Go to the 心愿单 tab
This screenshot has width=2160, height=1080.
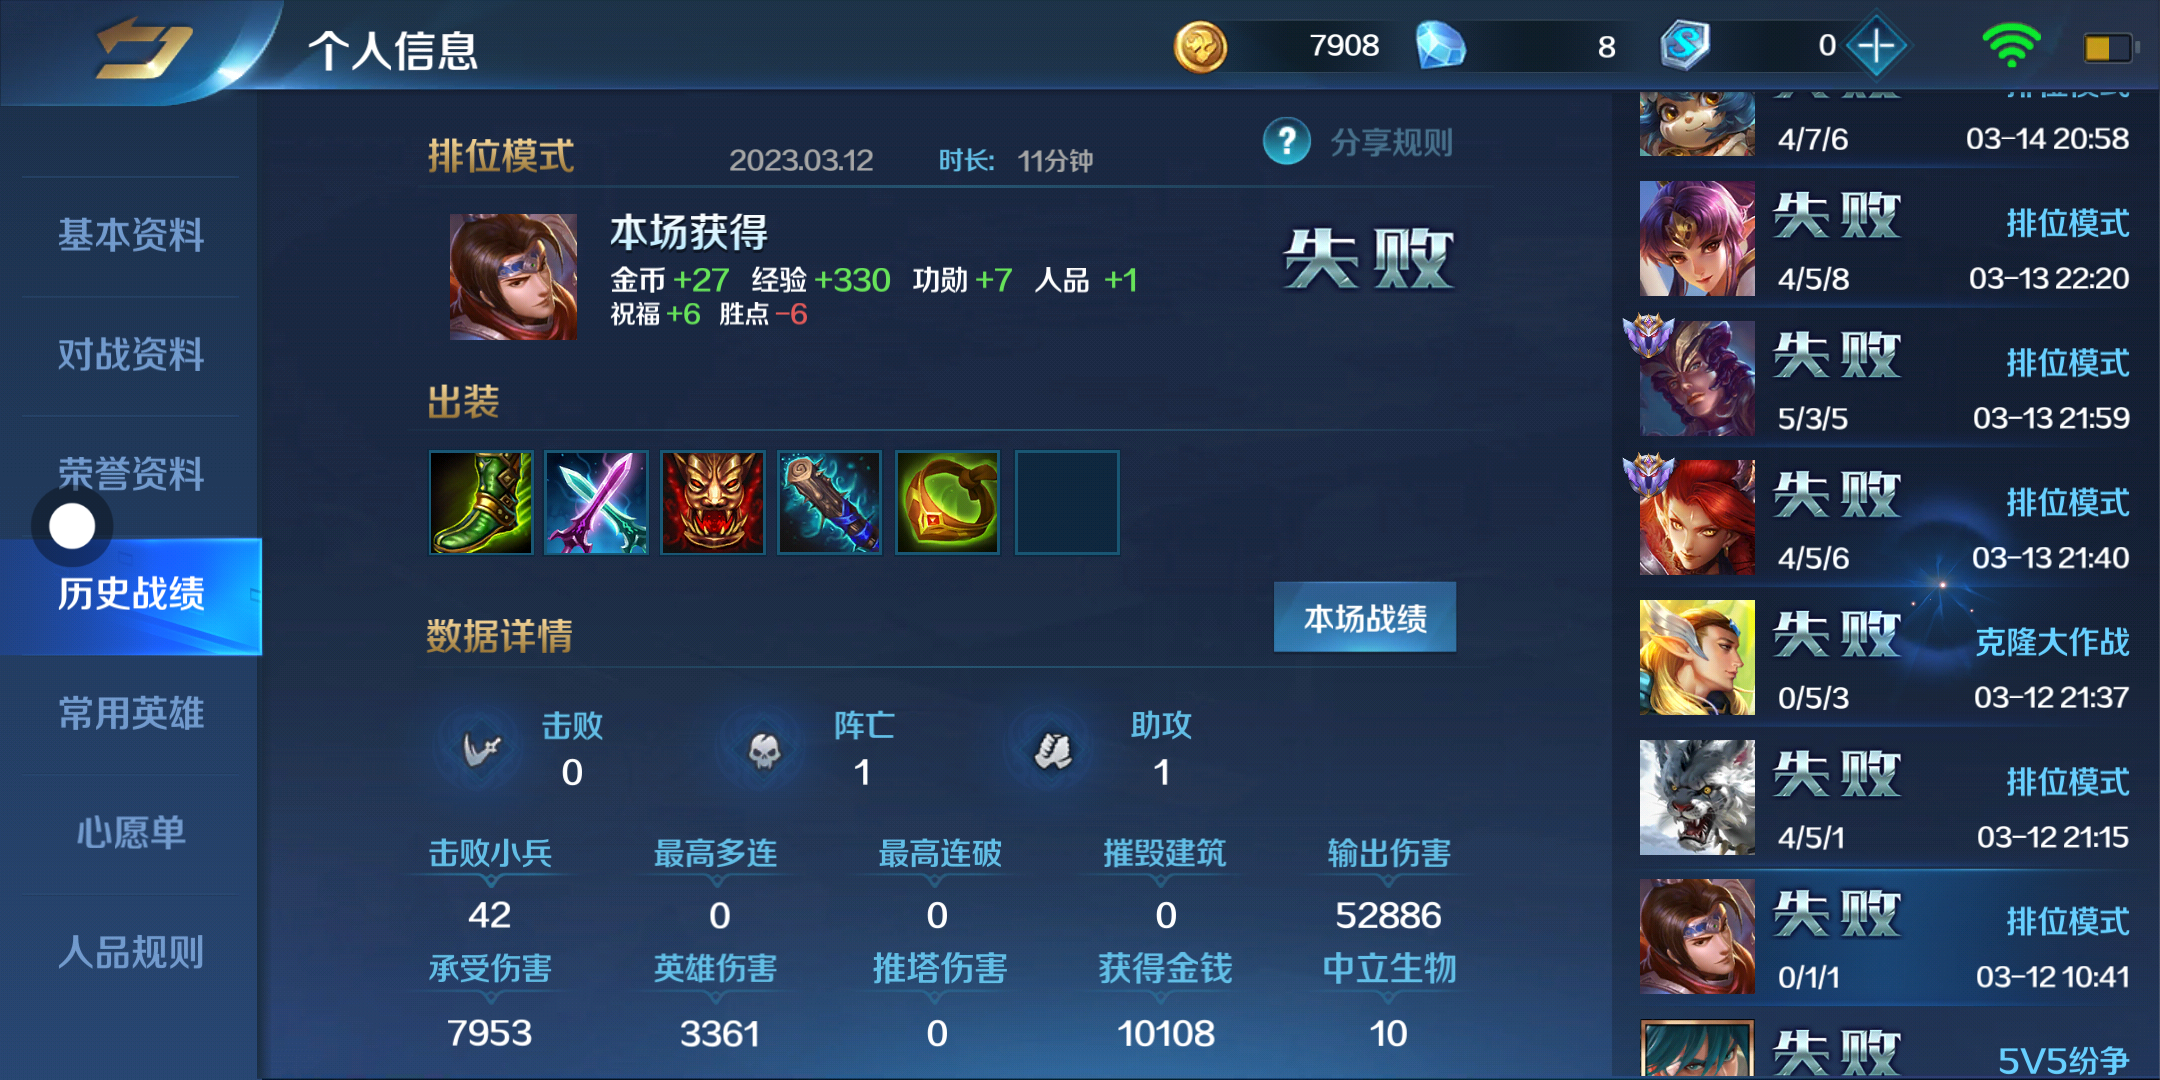[x=131, y=833]
